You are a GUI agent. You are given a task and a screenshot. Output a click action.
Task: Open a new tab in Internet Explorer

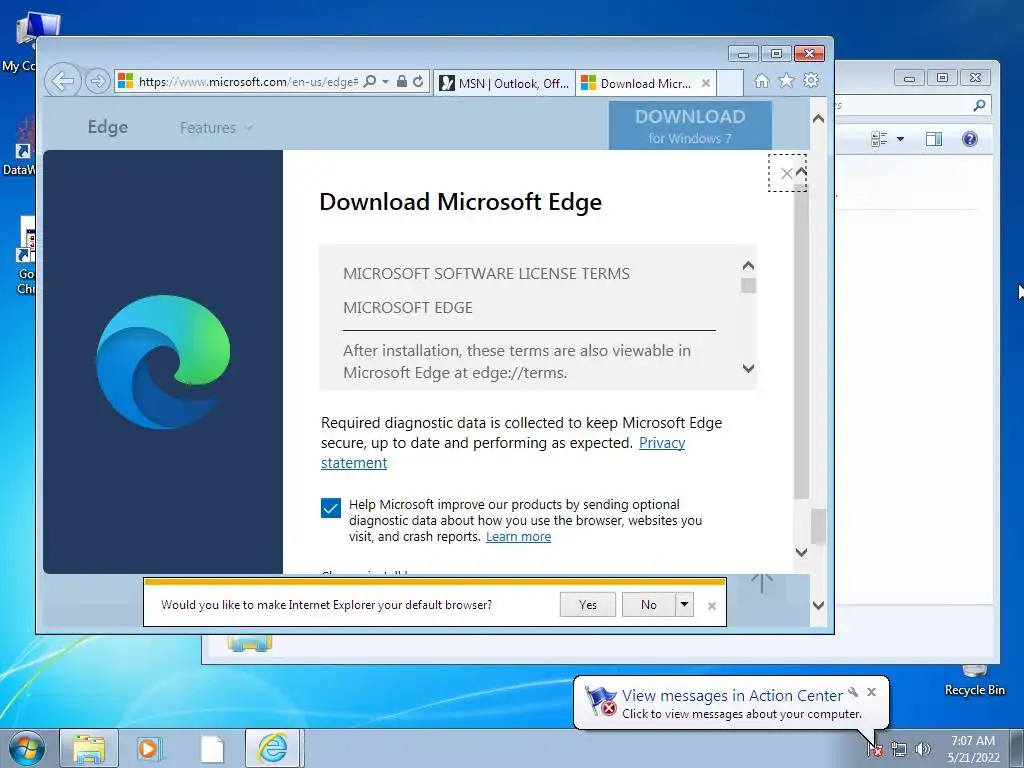(x=730, y=83)
